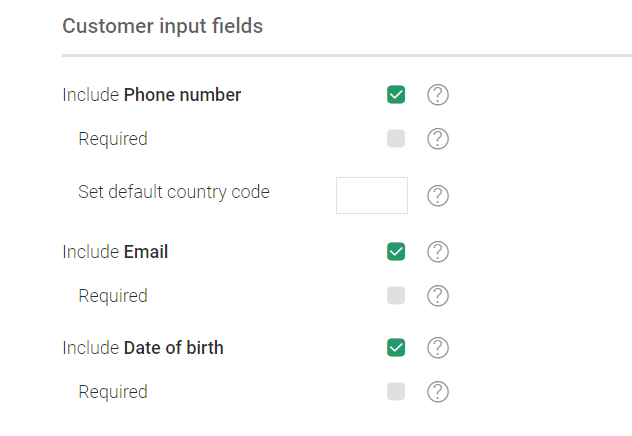
Task: Click the Required label below Email
Action: (113, 296)
